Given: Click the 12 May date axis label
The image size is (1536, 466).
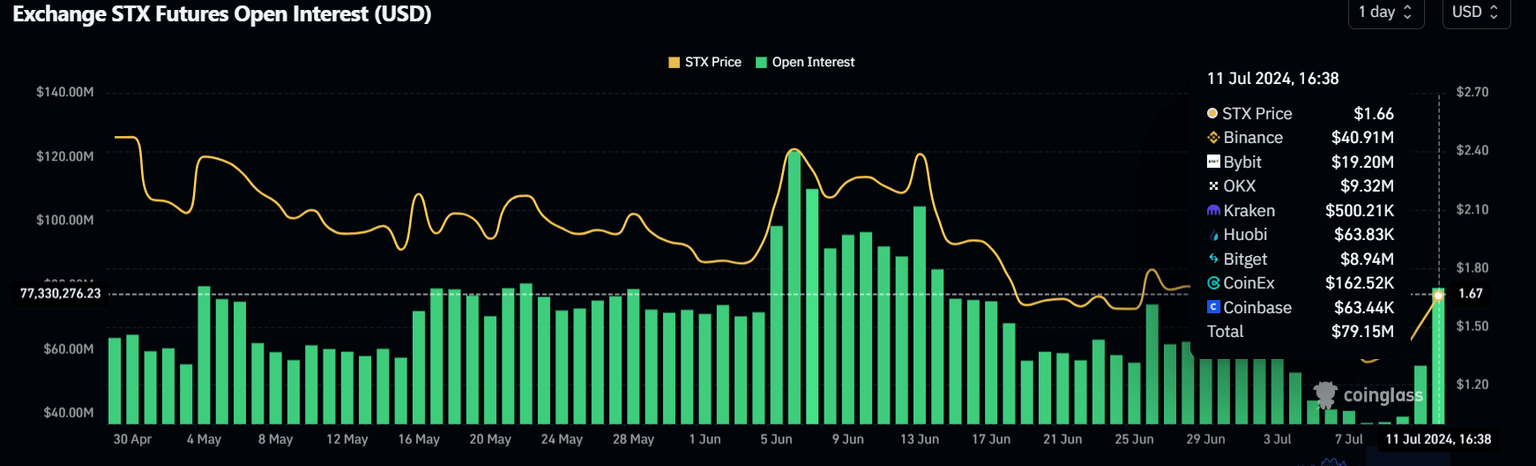Looking at the screenshot, I should pyautogui.click(x=347, y=440).
